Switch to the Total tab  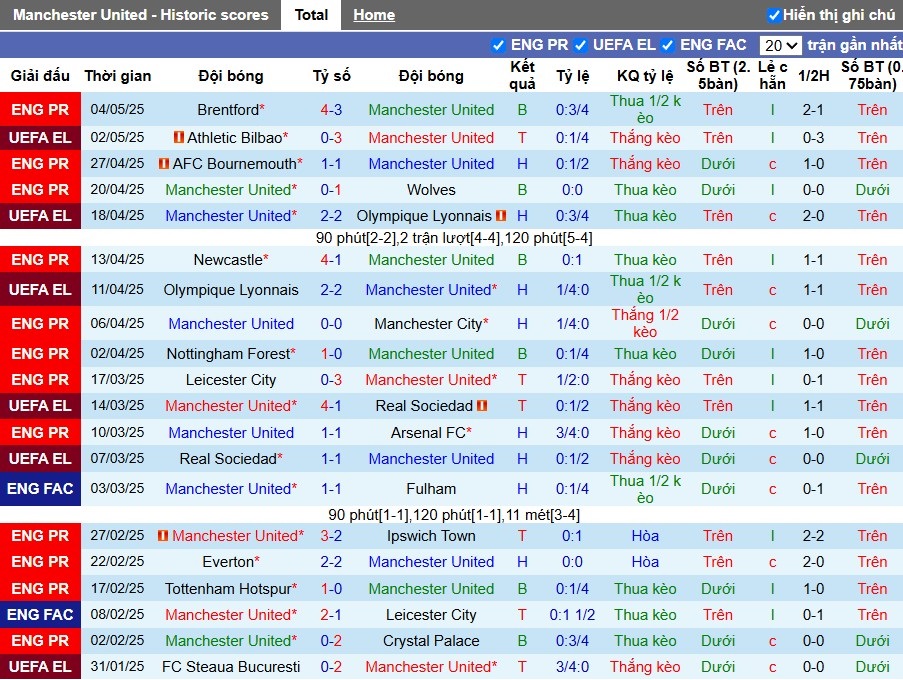(311, 15)
